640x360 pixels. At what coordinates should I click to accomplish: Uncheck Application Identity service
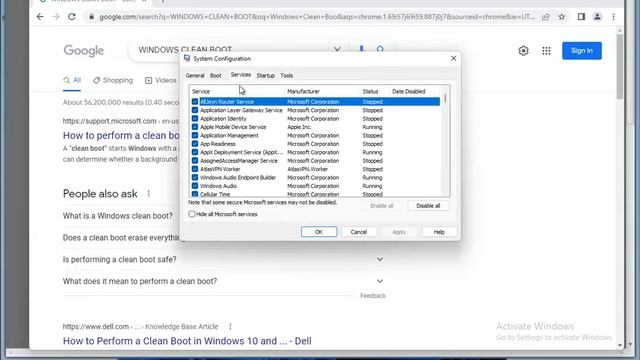195,119
